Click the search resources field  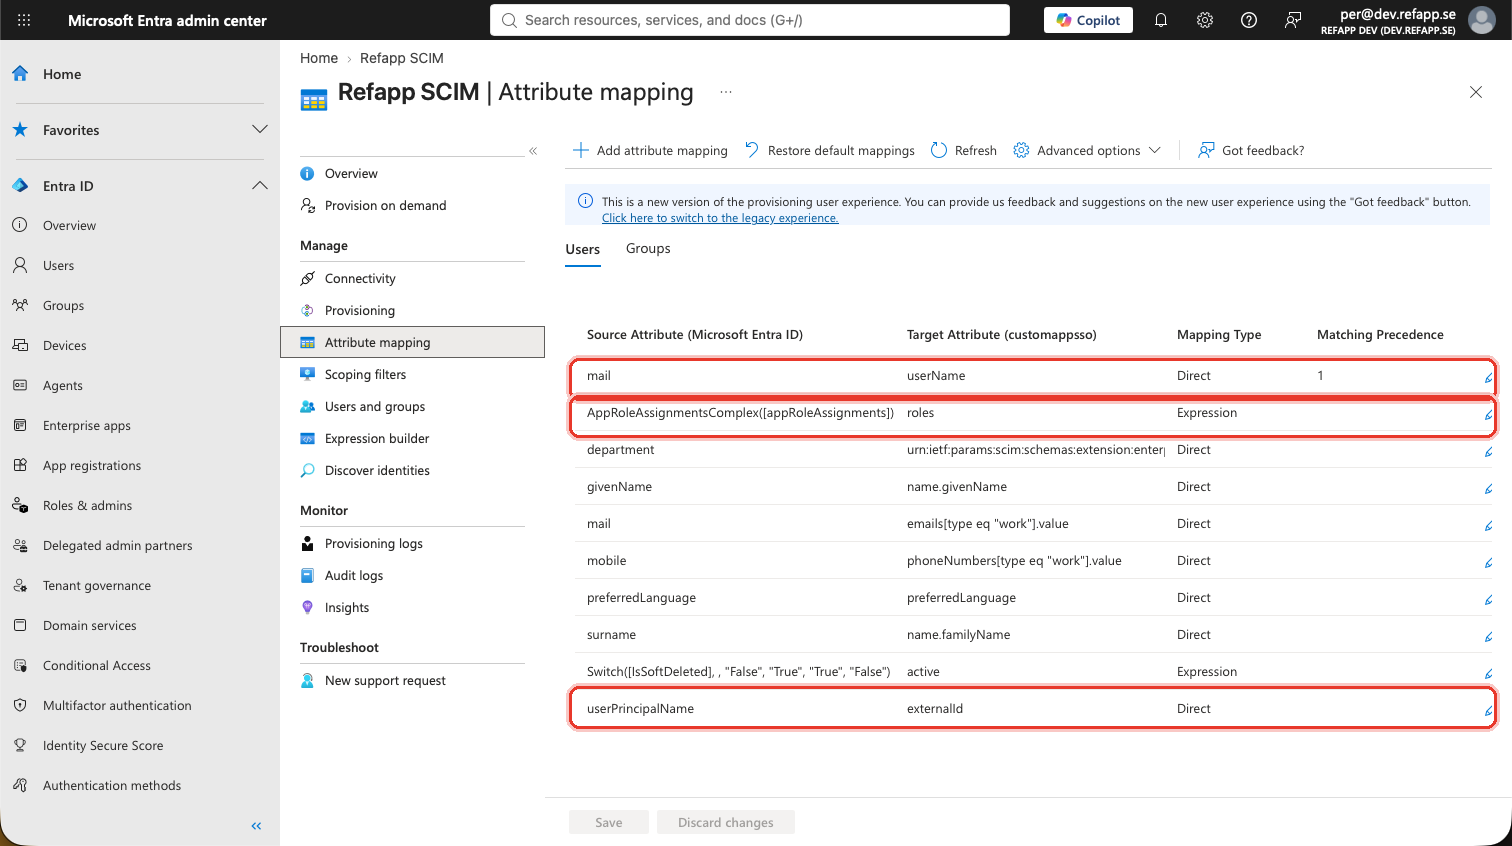click(x=750, y=20)
